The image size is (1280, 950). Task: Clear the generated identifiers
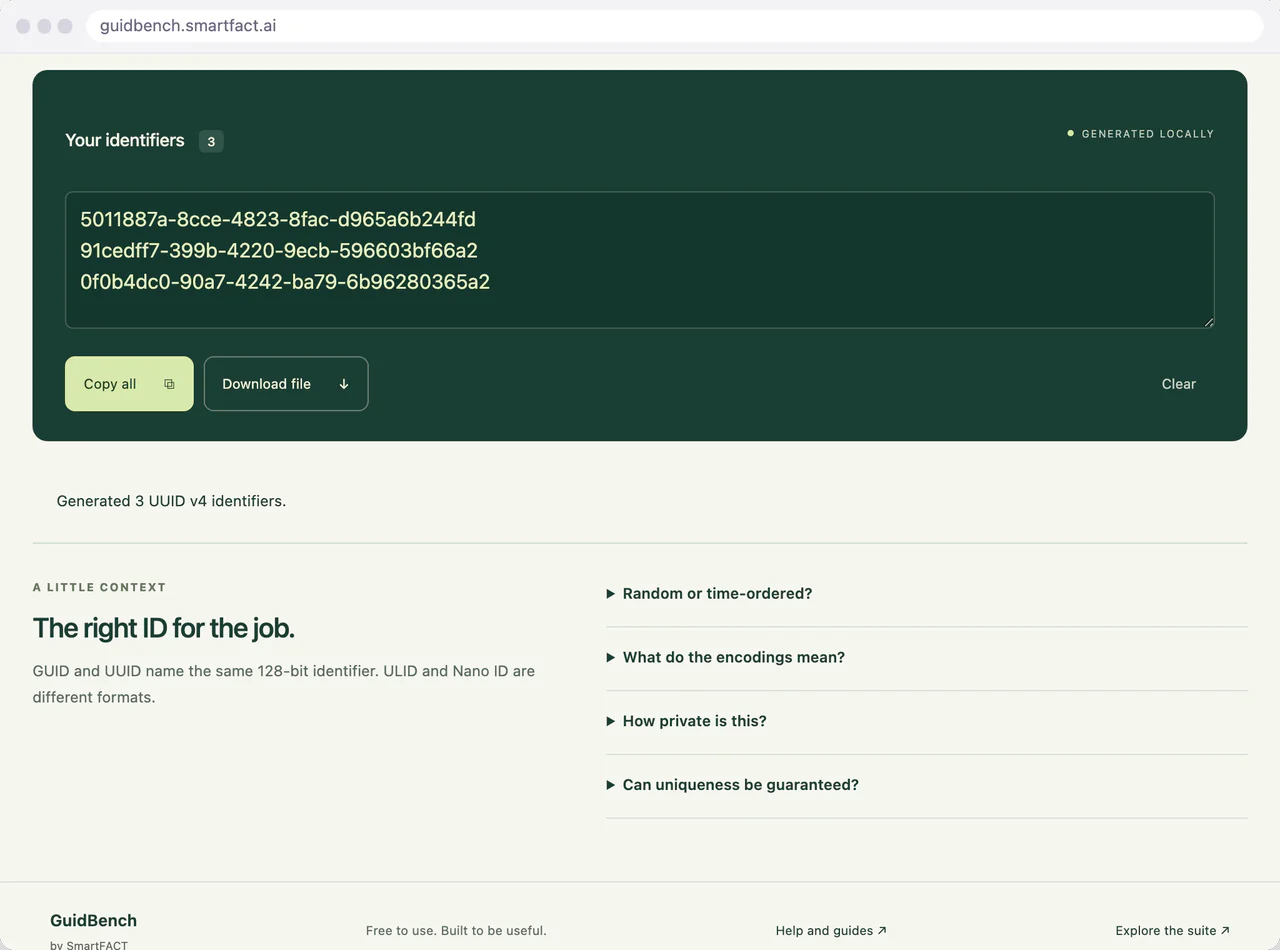(1178, 384)
